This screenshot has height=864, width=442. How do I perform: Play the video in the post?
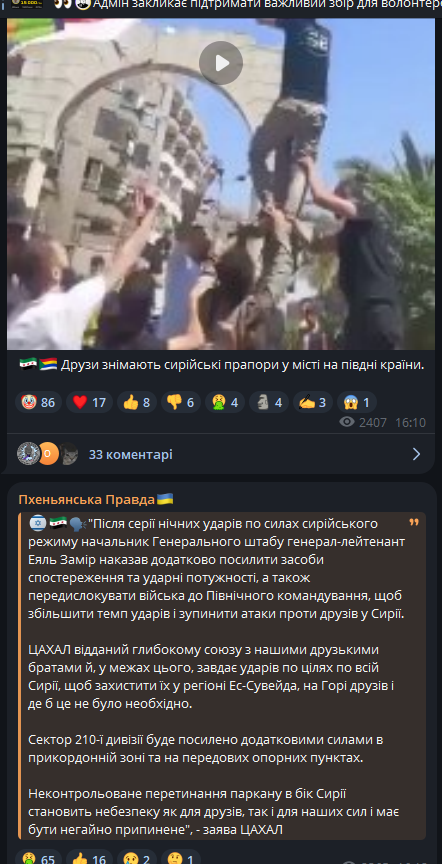(221, 63)
